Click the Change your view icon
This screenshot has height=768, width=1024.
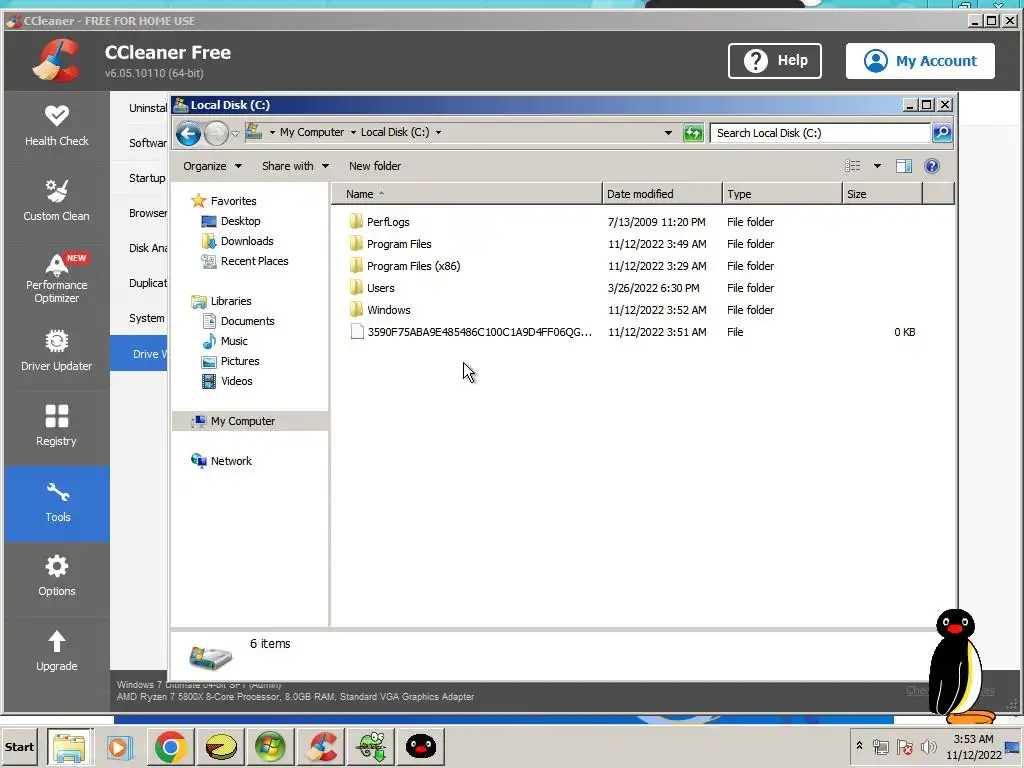(853, 166)
